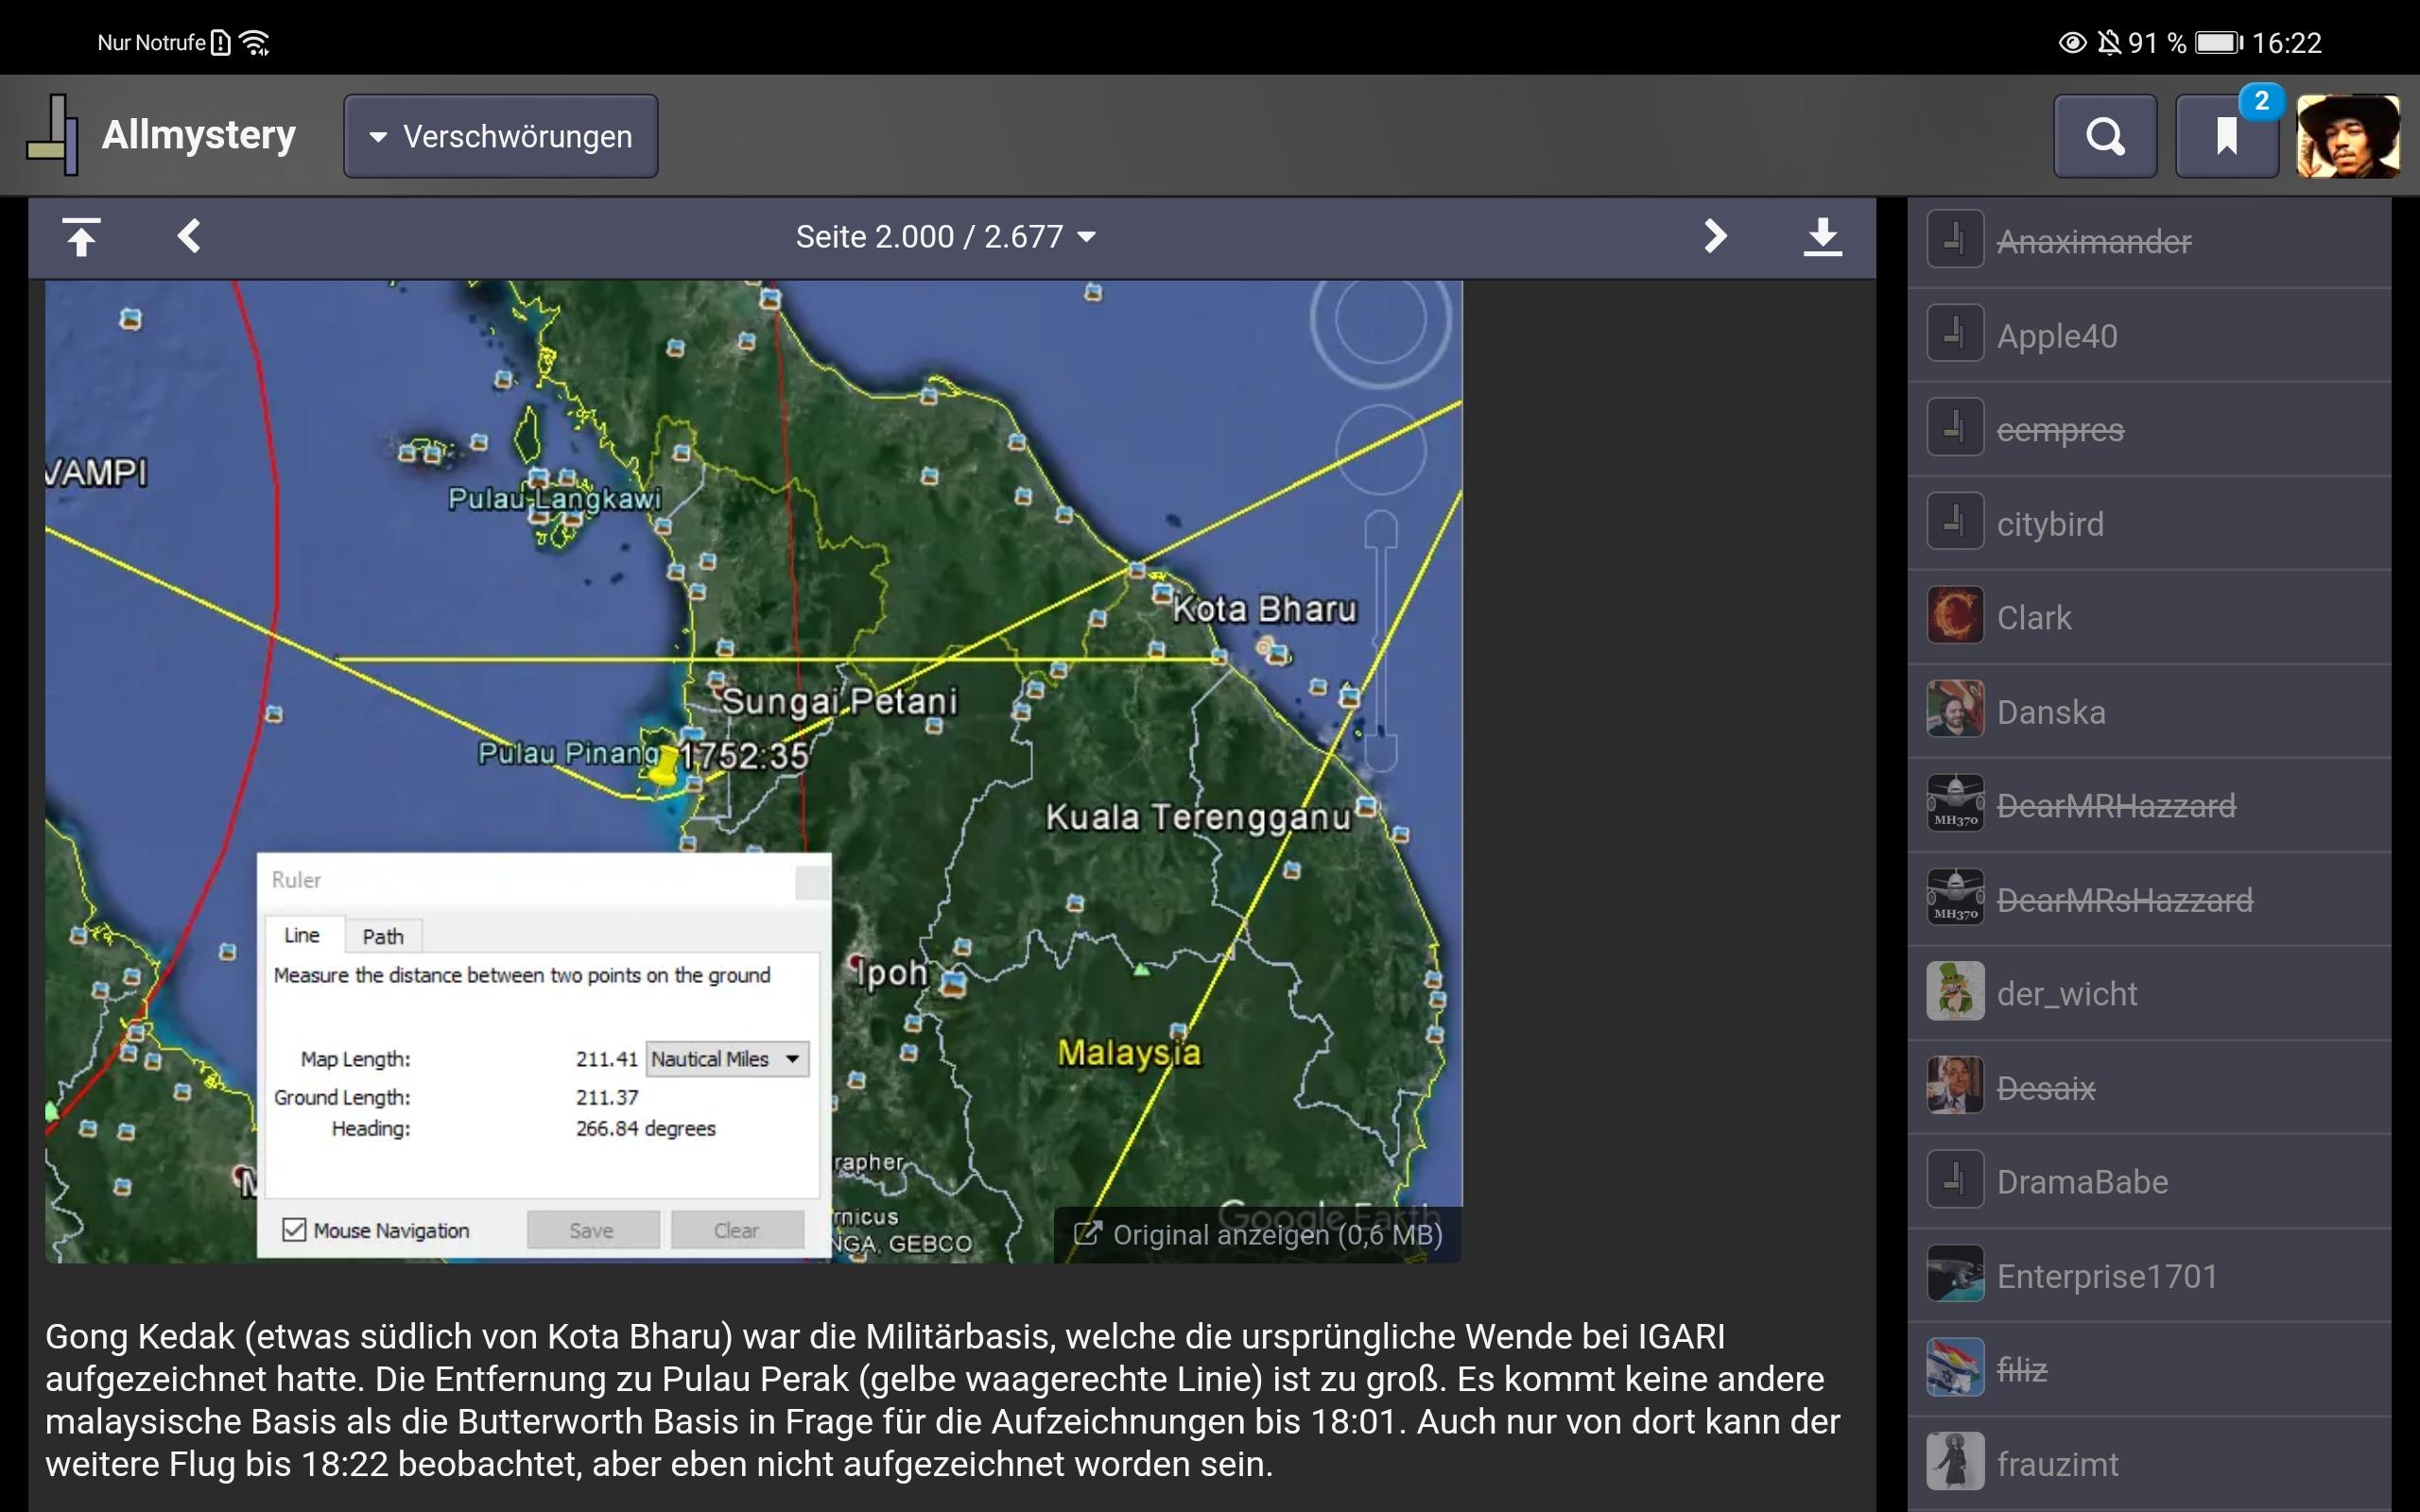
Task: Jump to bottom of thread arrow
Action: click(1822, 237)
